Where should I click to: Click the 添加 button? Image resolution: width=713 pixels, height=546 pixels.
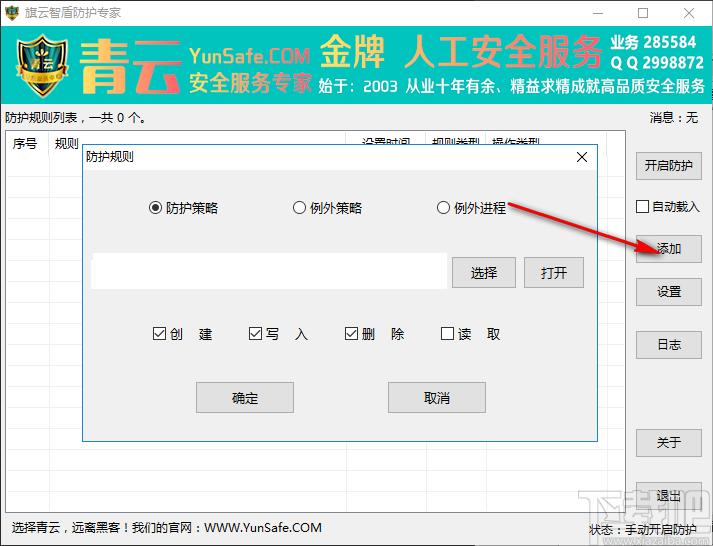click(668, 249)
